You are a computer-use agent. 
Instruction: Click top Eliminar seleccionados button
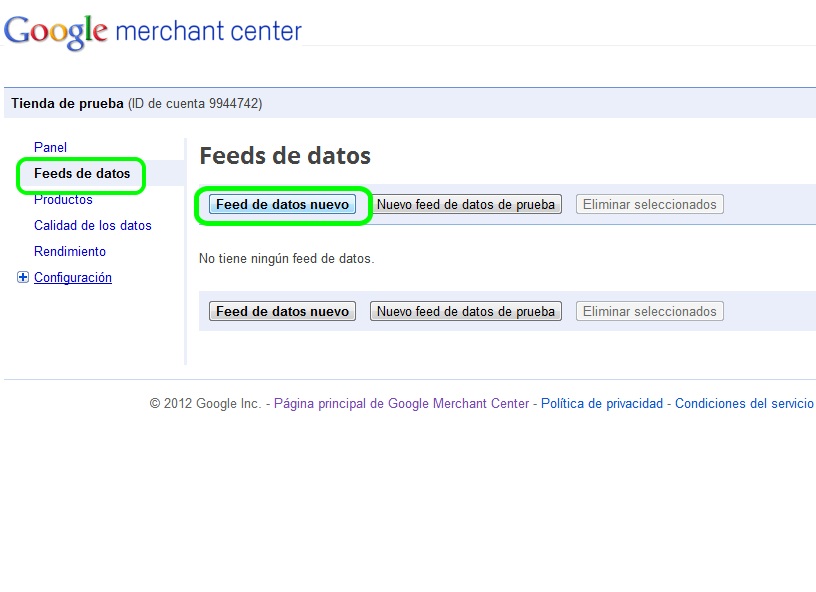coord(650,204)
